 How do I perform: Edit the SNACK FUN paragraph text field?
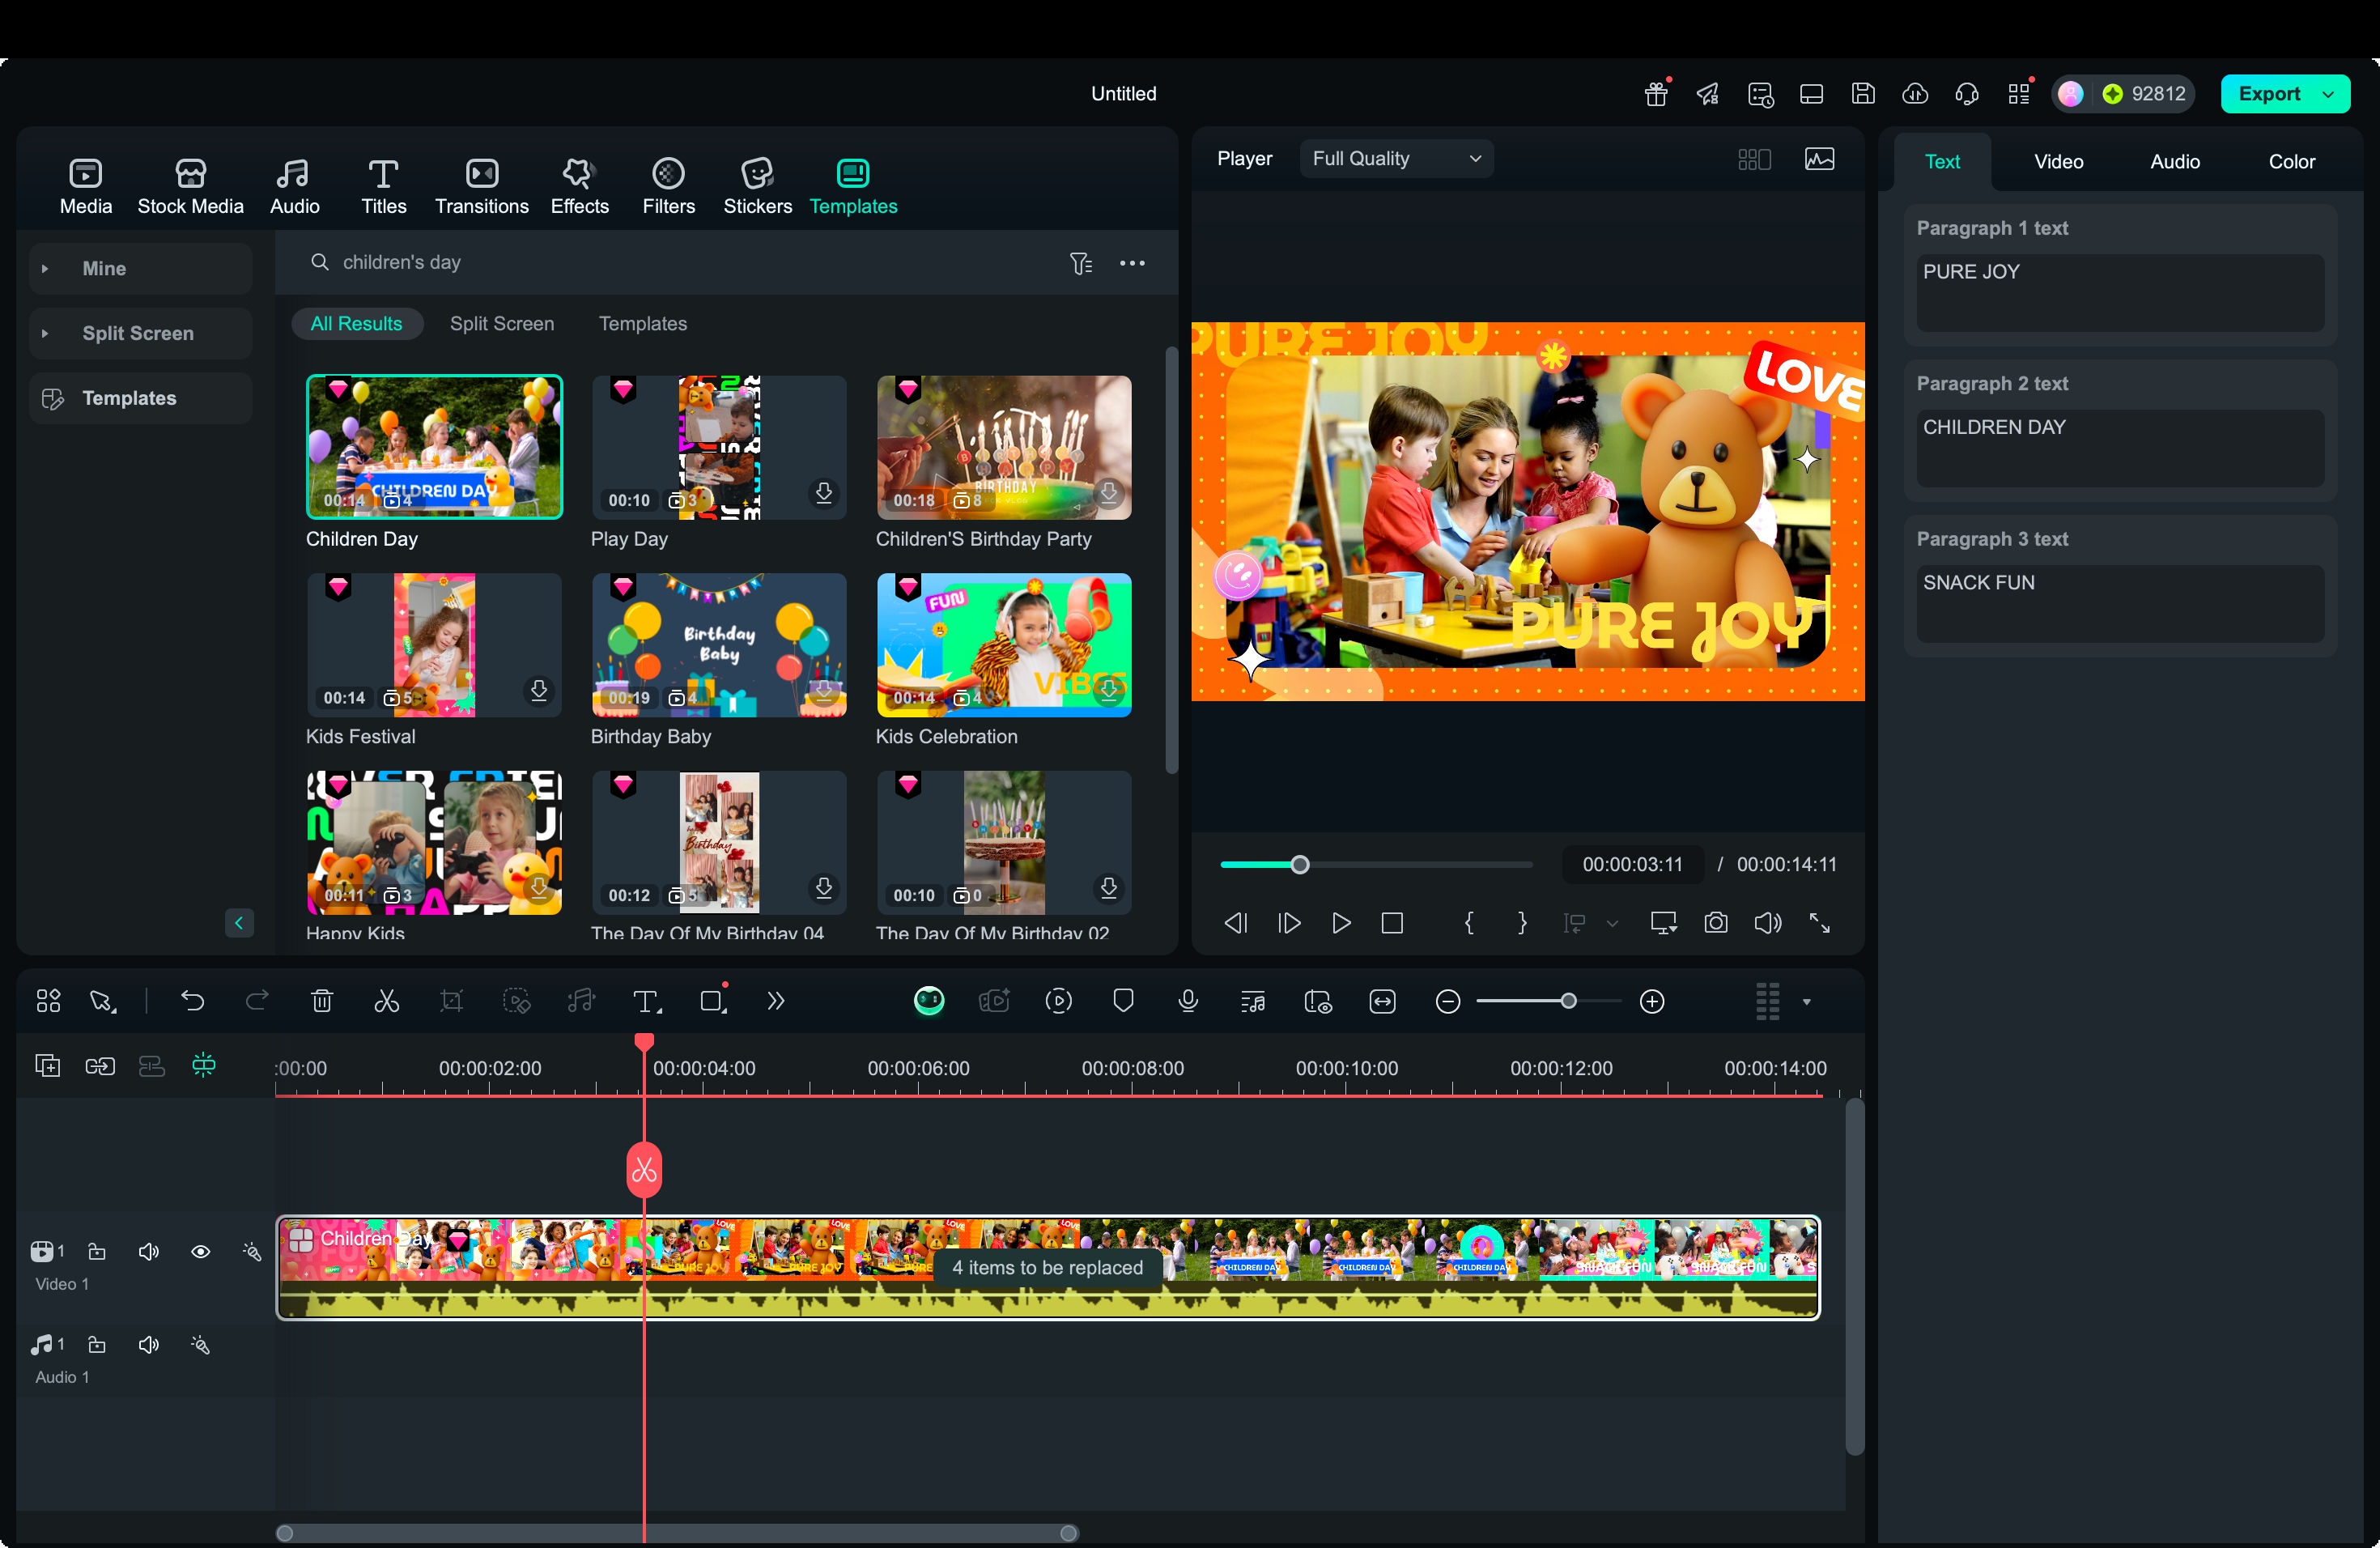[2119, 603]
